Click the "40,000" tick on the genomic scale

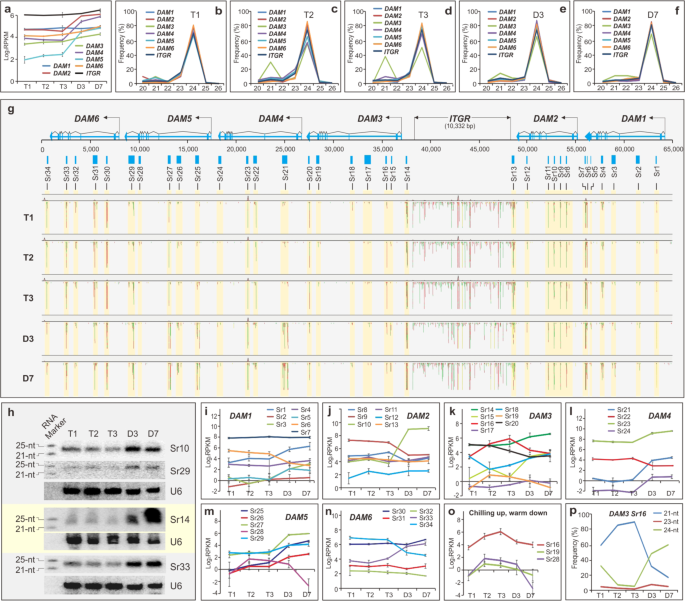[x=430, y=149]
